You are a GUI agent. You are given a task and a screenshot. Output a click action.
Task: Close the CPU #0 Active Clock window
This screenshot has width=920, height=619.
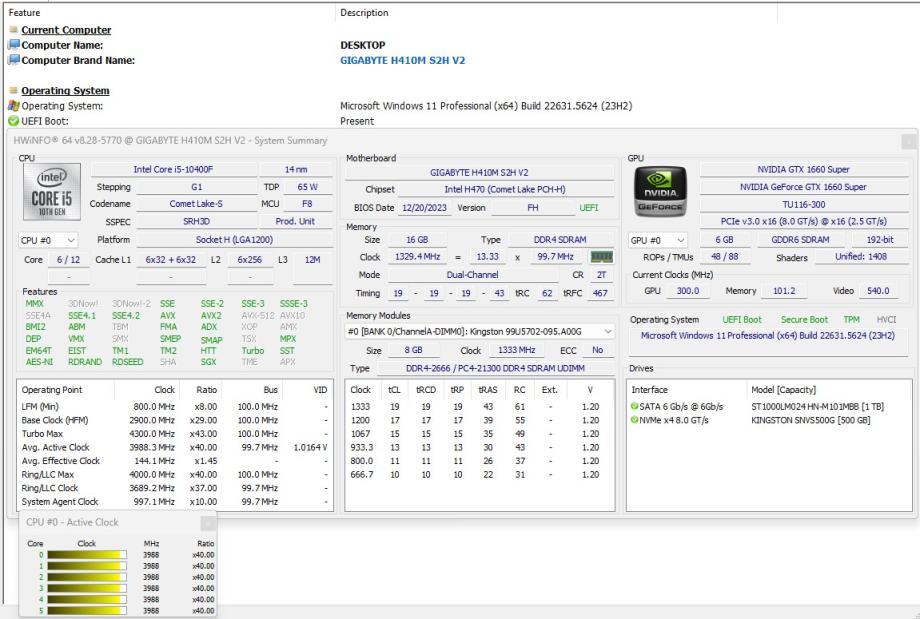208,522
